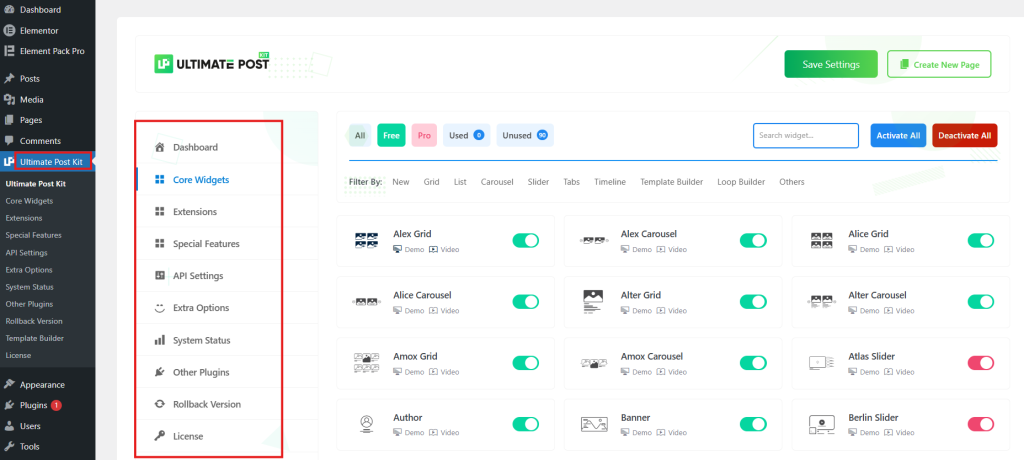Open the Alex Grid Demo link
Viewport: 1024px width, 460px height.
pyautogui.click(x=409, y=250)
